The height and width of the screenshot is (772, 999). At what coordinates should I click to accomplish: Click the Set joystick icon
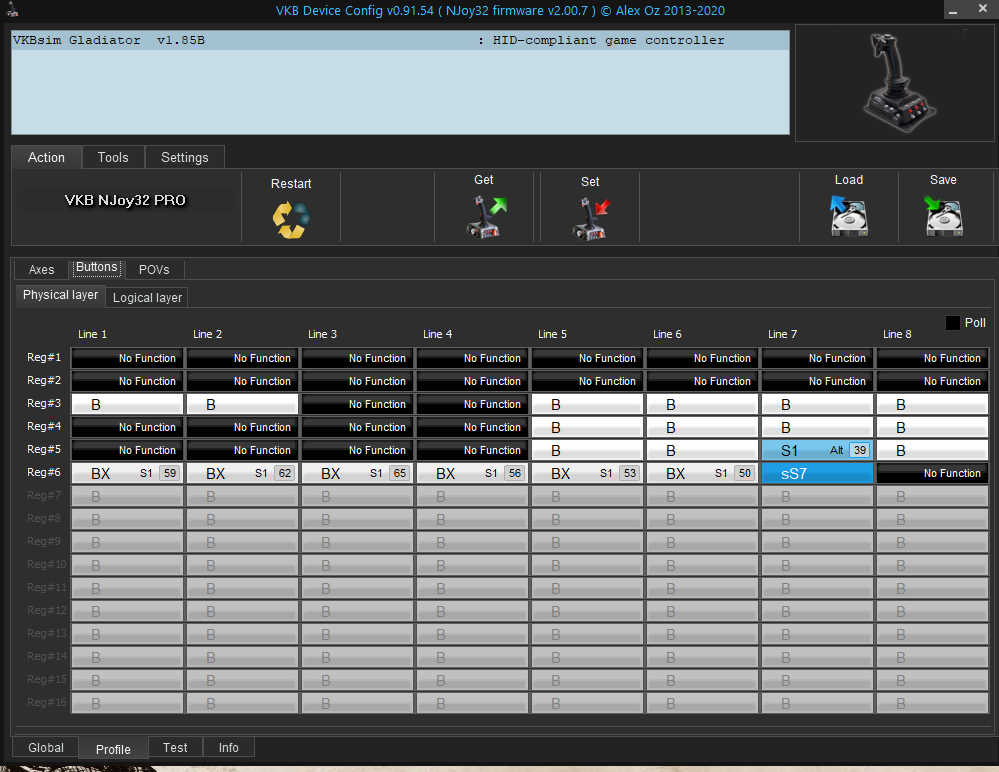[591, 218]
